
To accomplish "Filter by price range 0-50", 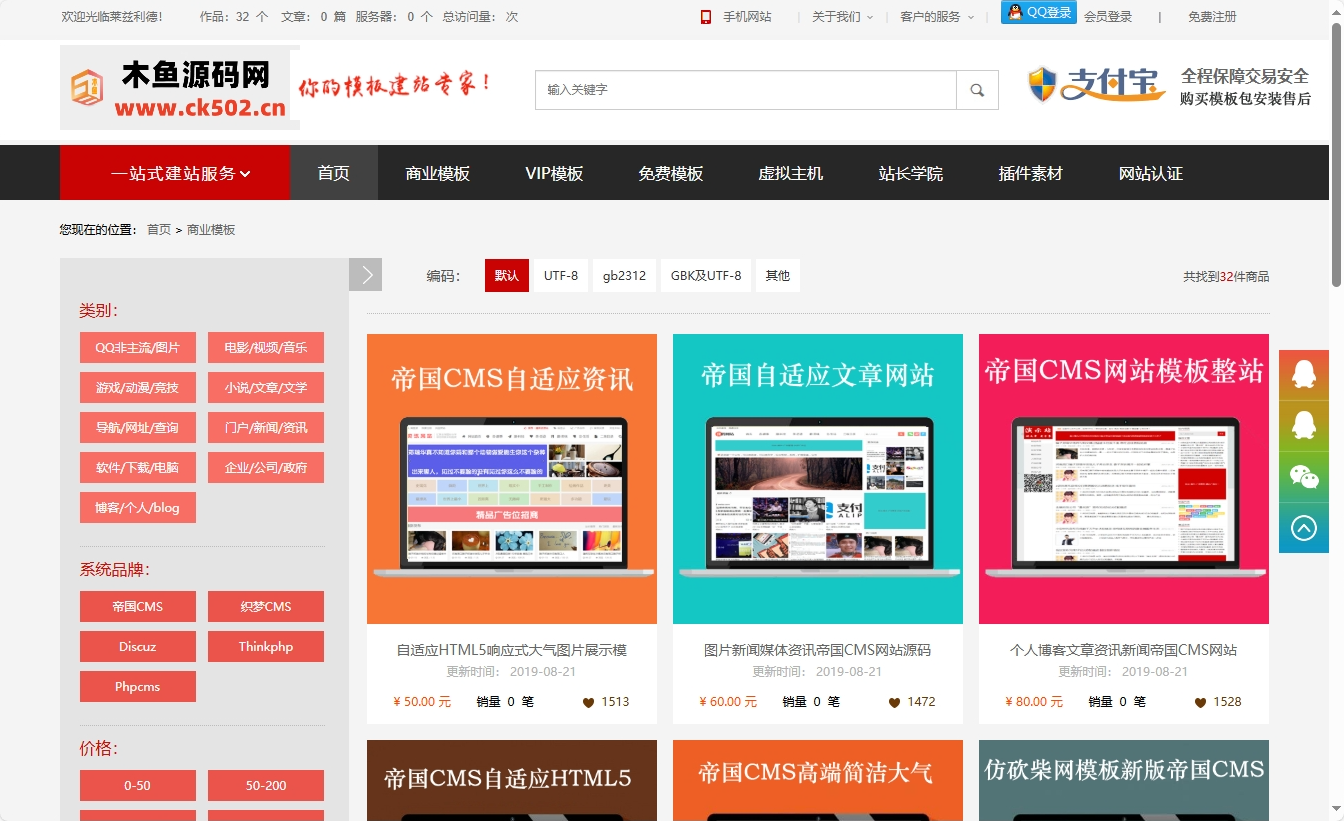I will tap(138, 786).
